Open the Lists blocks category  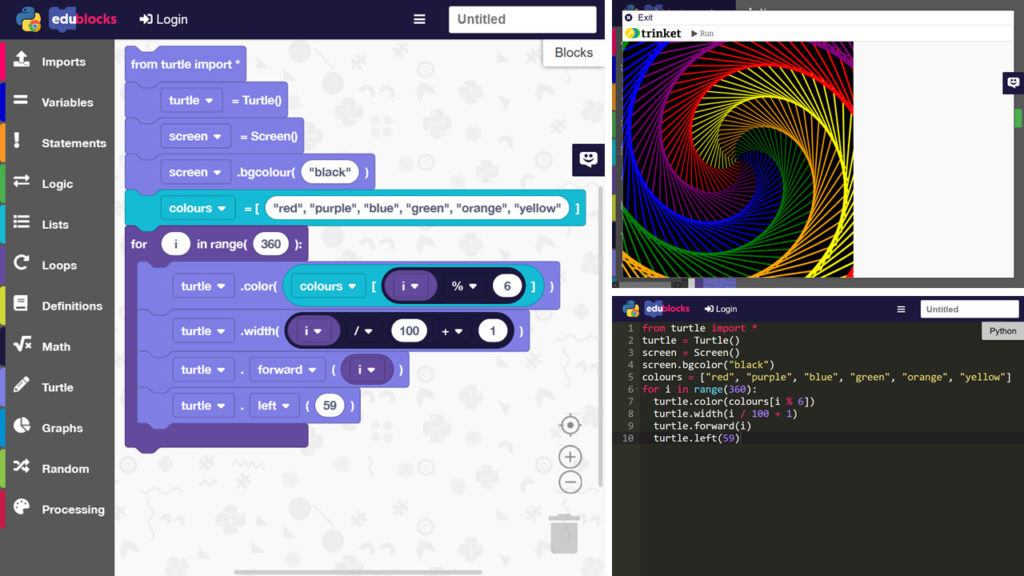tap(60, 224)
